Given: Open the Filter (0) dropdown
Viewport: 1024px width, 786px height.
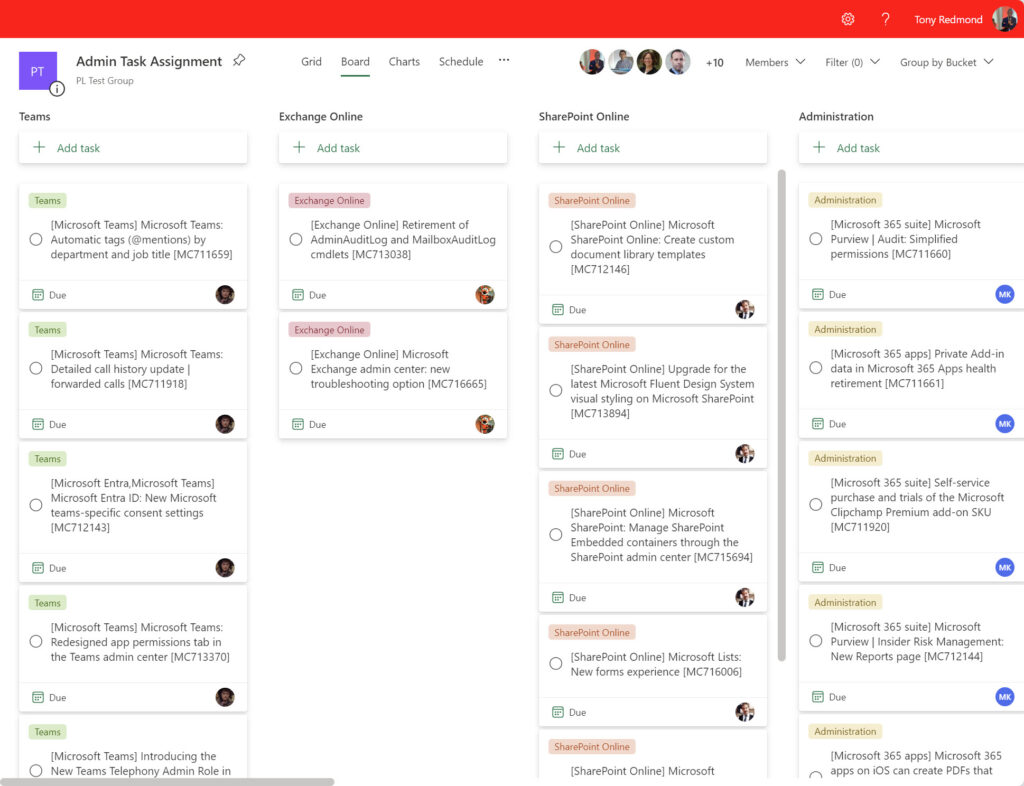Looking at the screenshot, I should pyautogui.click(x=852, y=62).
